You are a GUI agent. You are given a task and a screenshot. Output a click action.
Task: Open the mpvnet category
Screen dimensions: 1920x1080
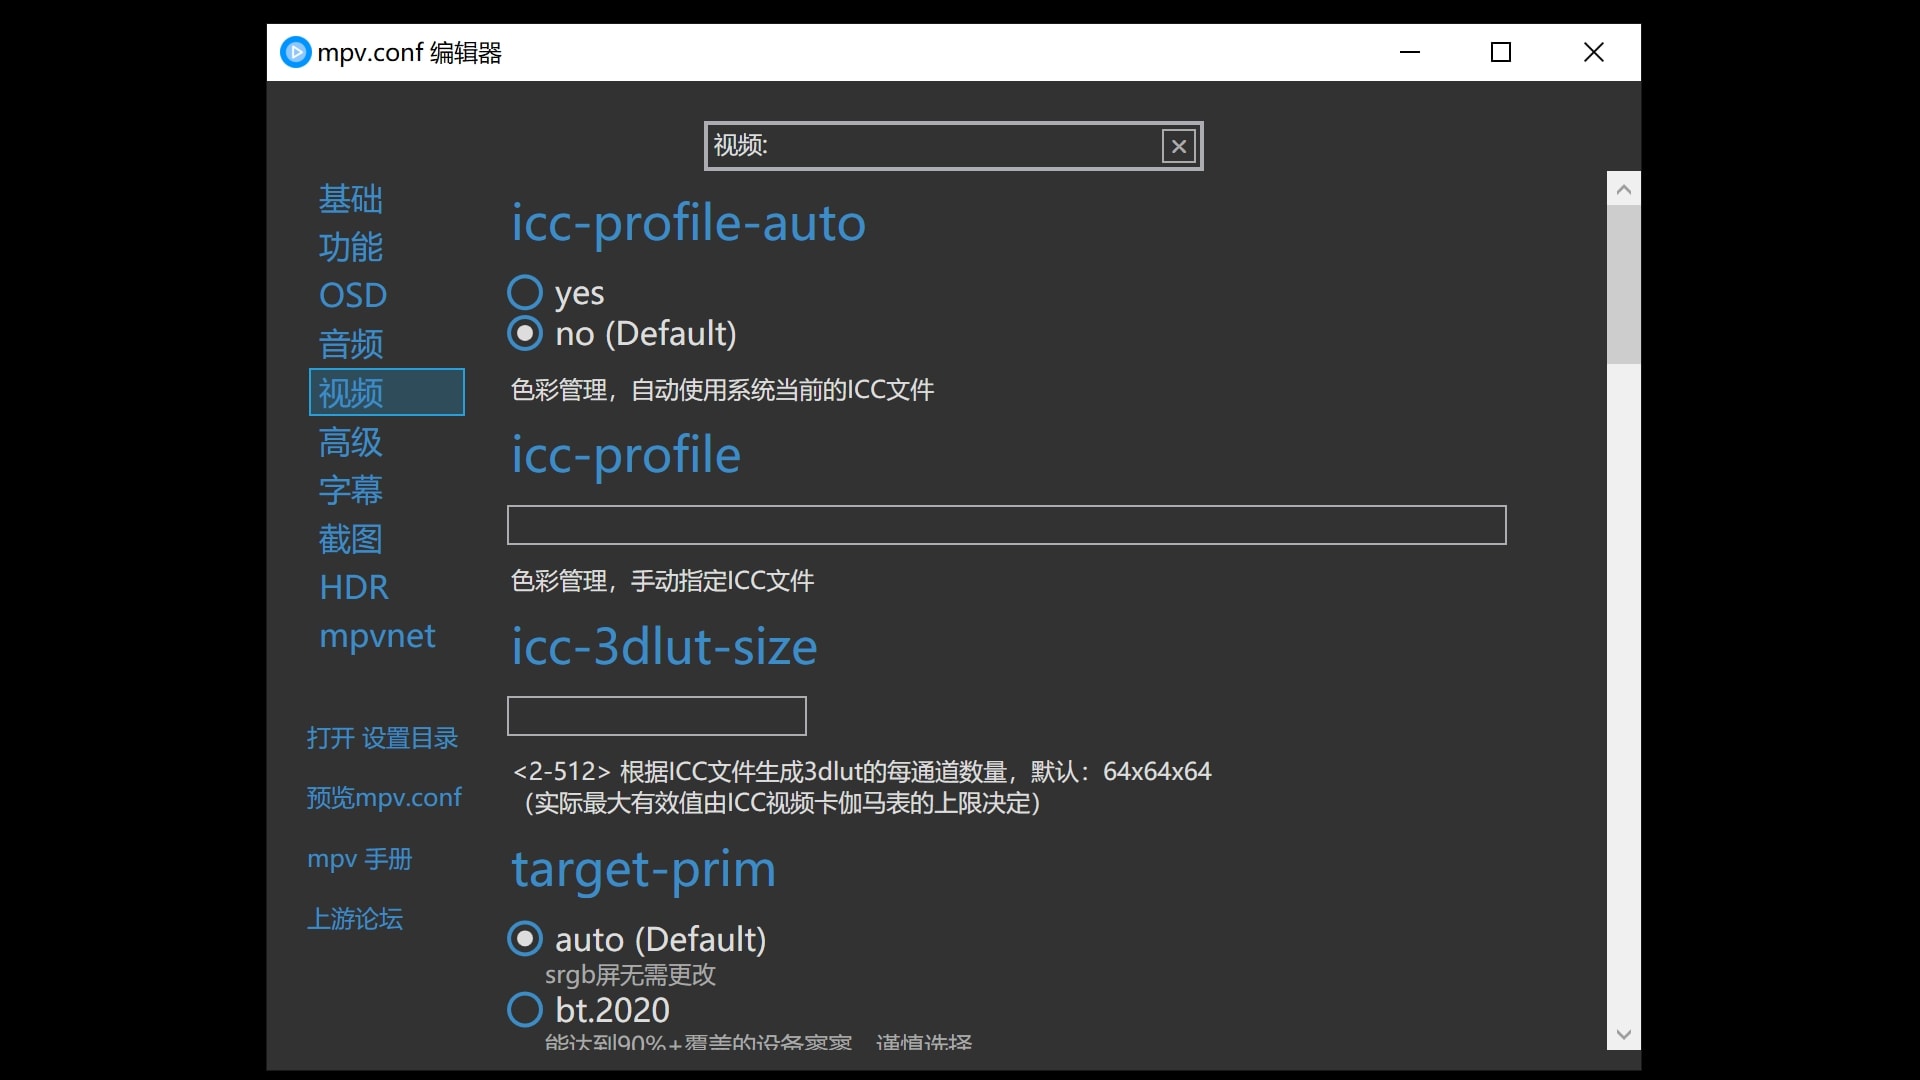pos(377,636)
